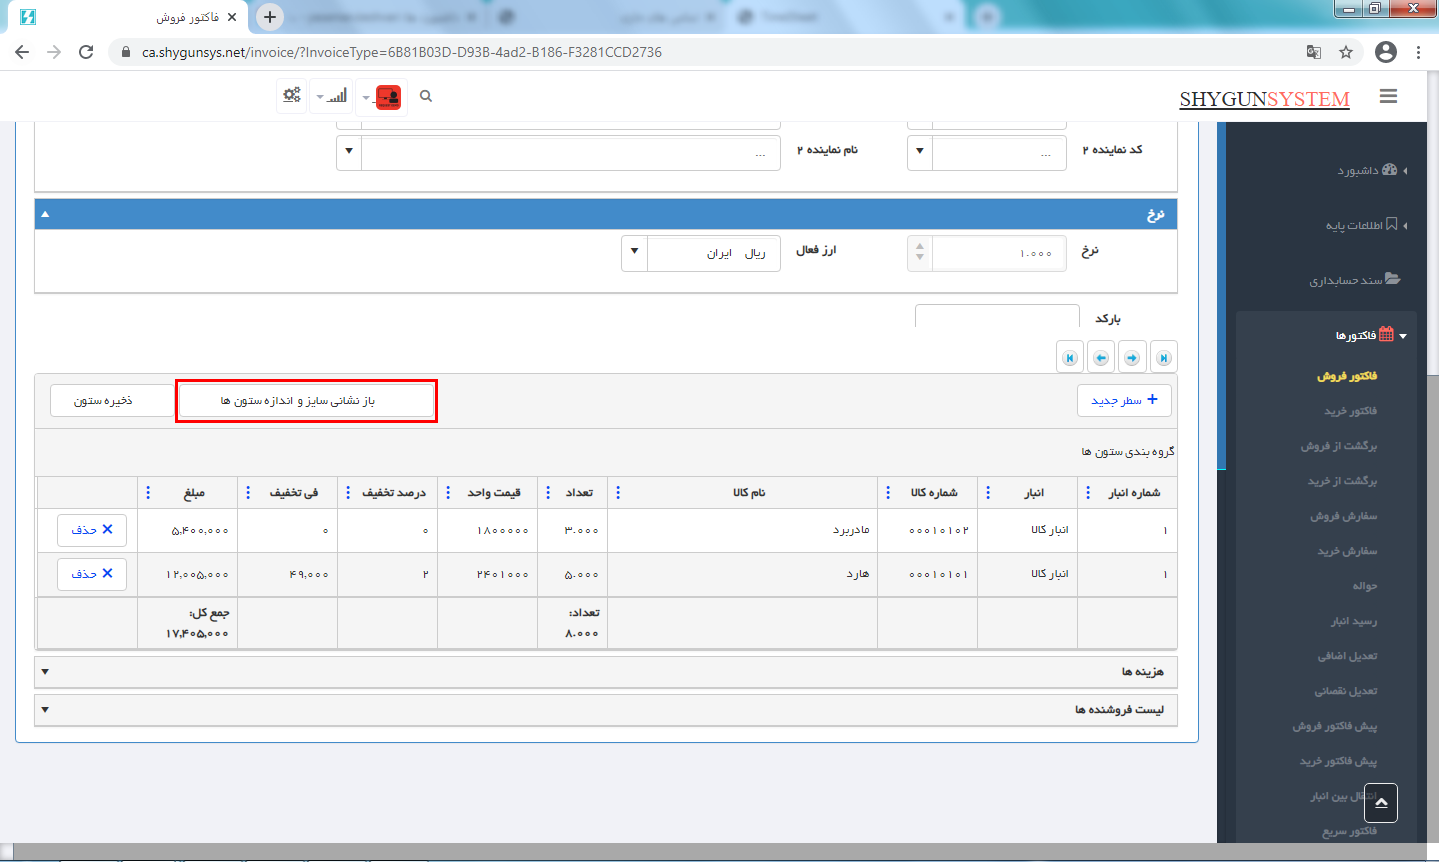Click the بارکد input field
This screenshot has width=1439, height=862.
996,317
